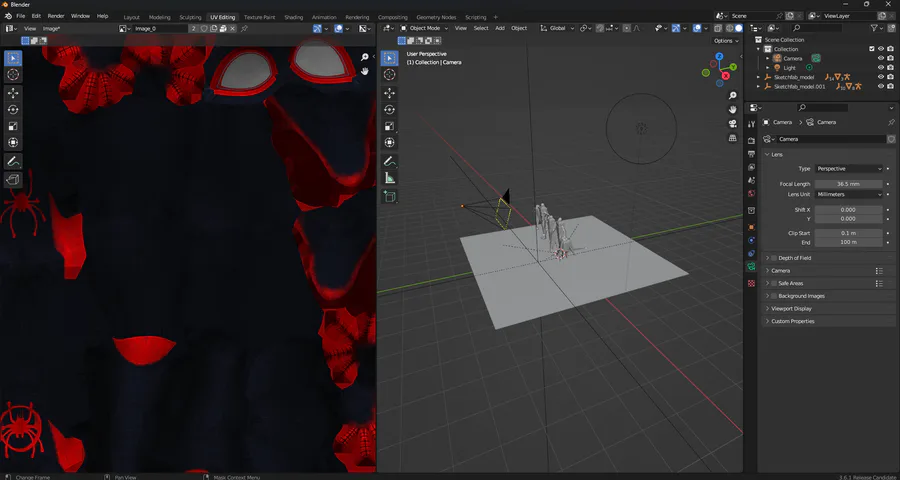Open the Texture properties checker tab
Viewport: 900px width, 480px height.
pos(751,284)
